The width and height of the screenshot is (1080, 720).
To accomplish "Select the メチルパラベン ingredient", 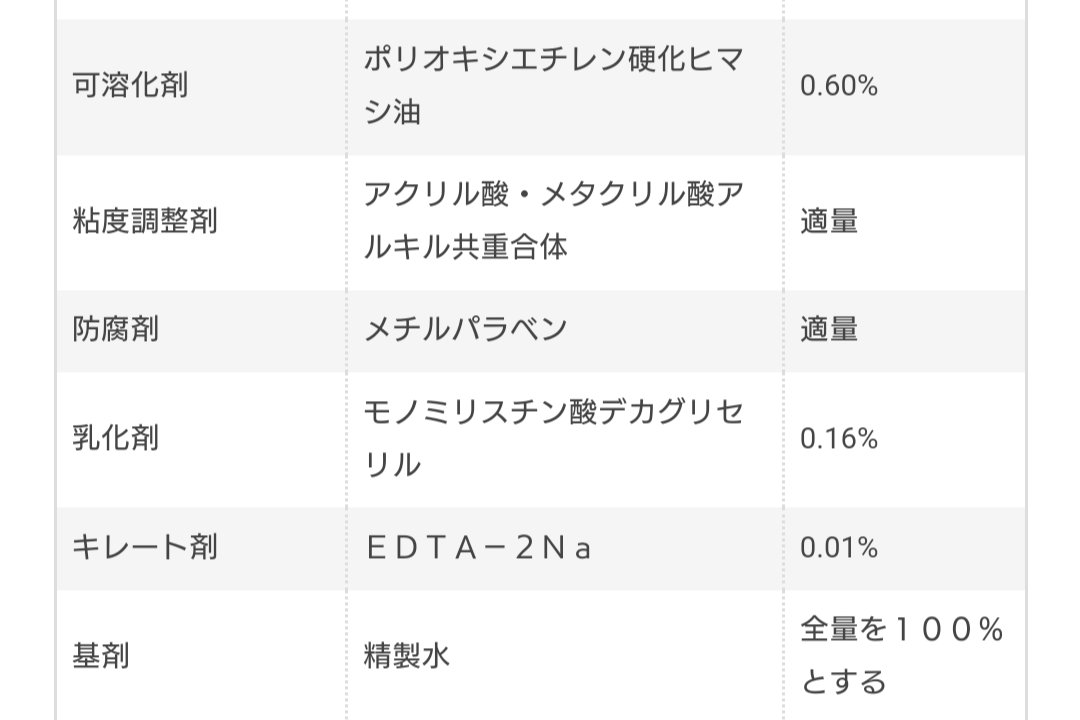I will tap(465, 329).
